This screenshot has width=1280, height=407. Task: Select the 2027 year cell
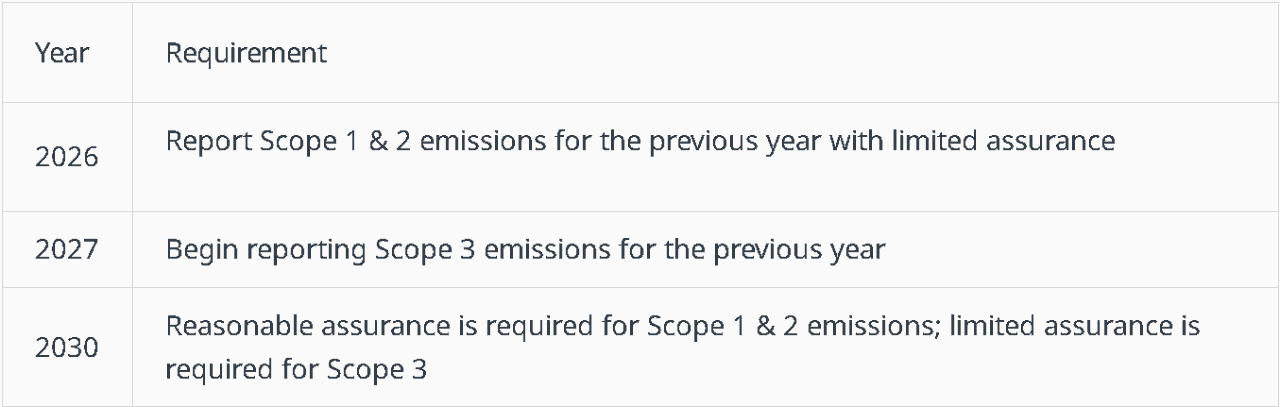click(67, 250)
